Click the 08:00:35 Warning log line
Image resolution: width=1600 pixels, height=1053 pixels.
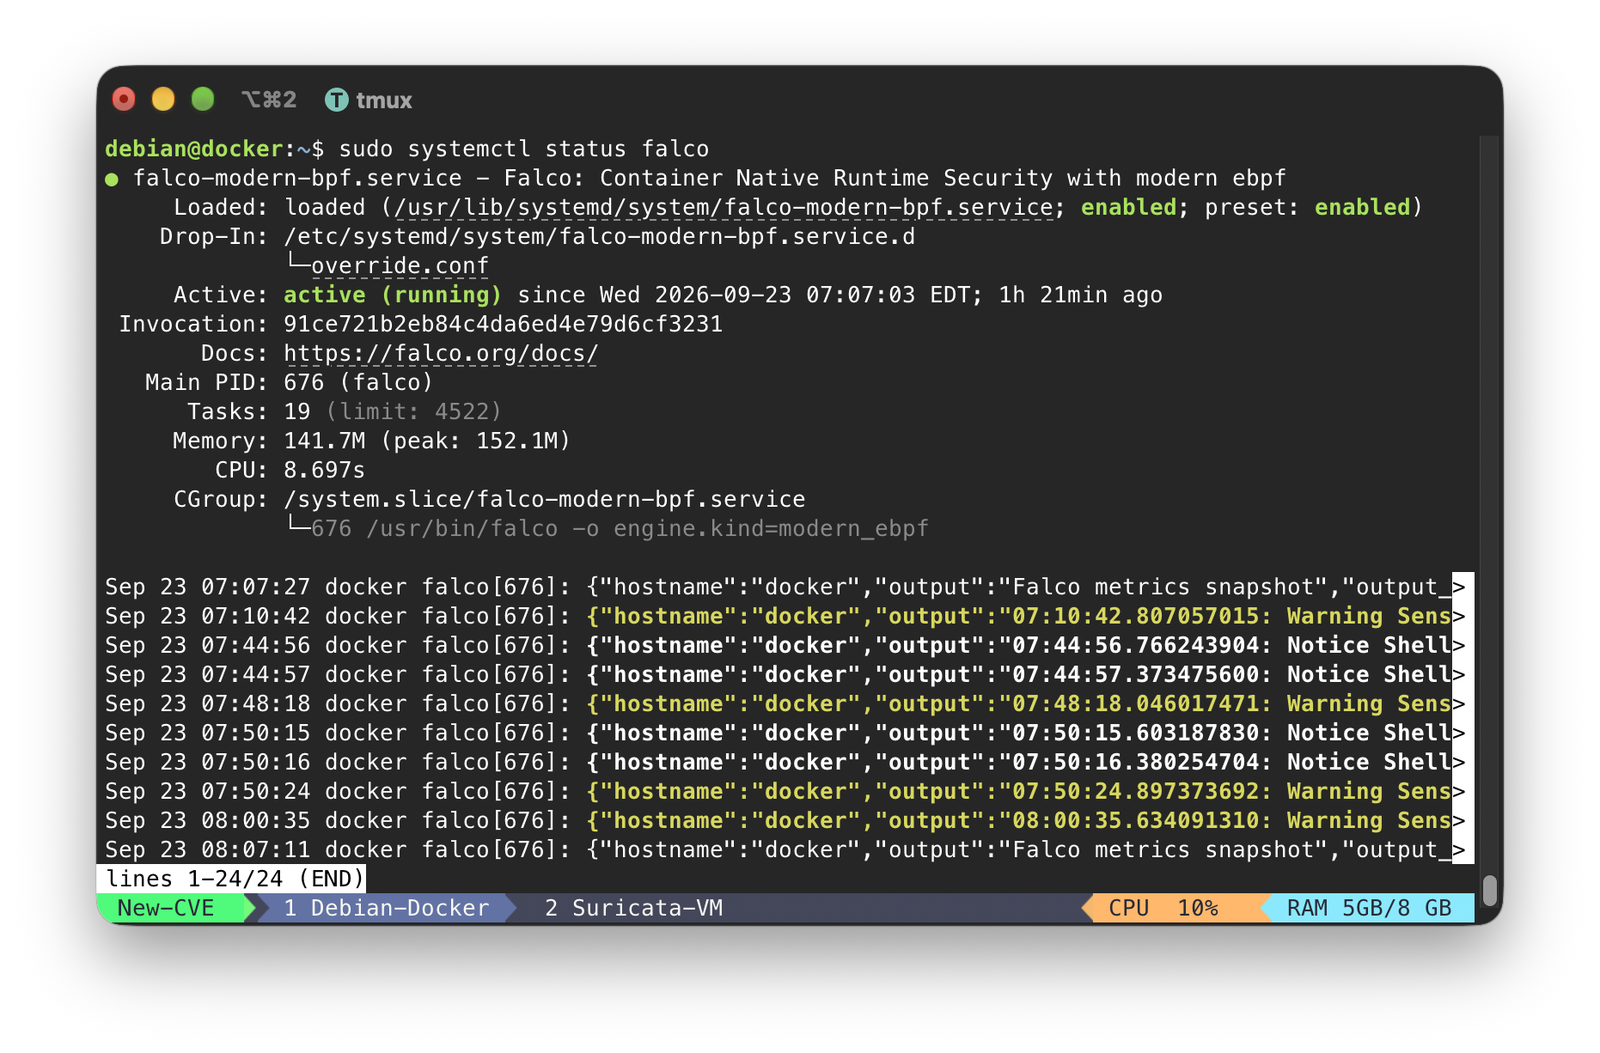[785, 820]
